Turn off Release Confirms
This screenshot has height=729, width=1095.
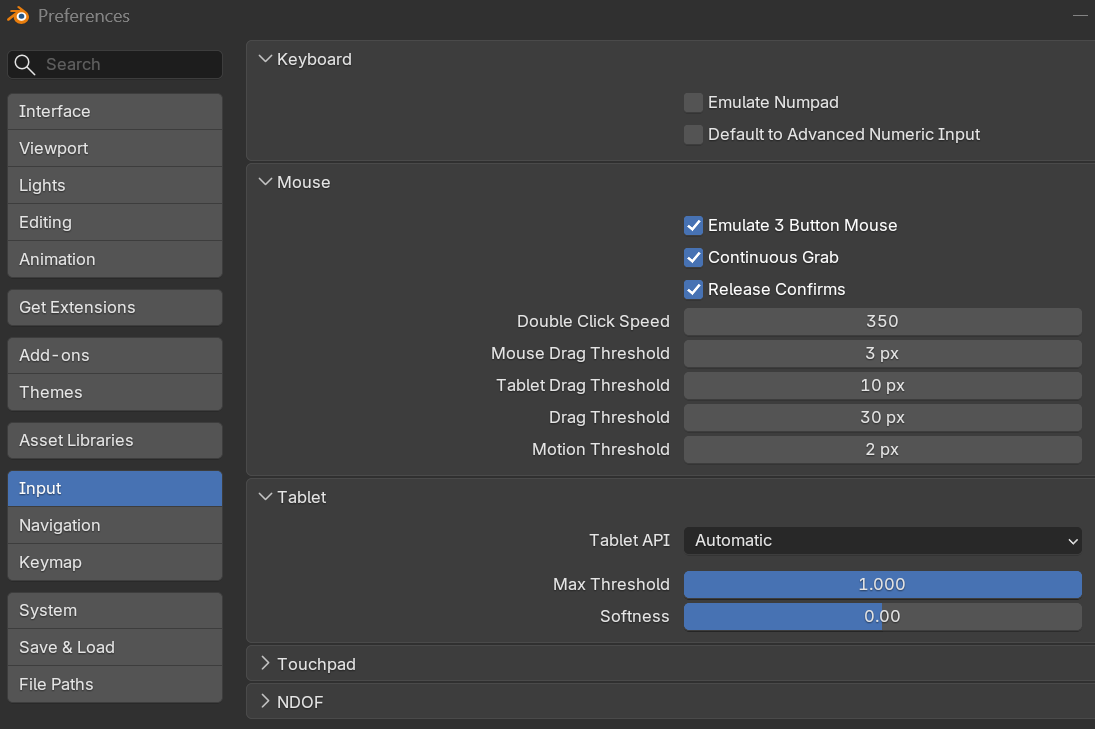coord(693,290)
